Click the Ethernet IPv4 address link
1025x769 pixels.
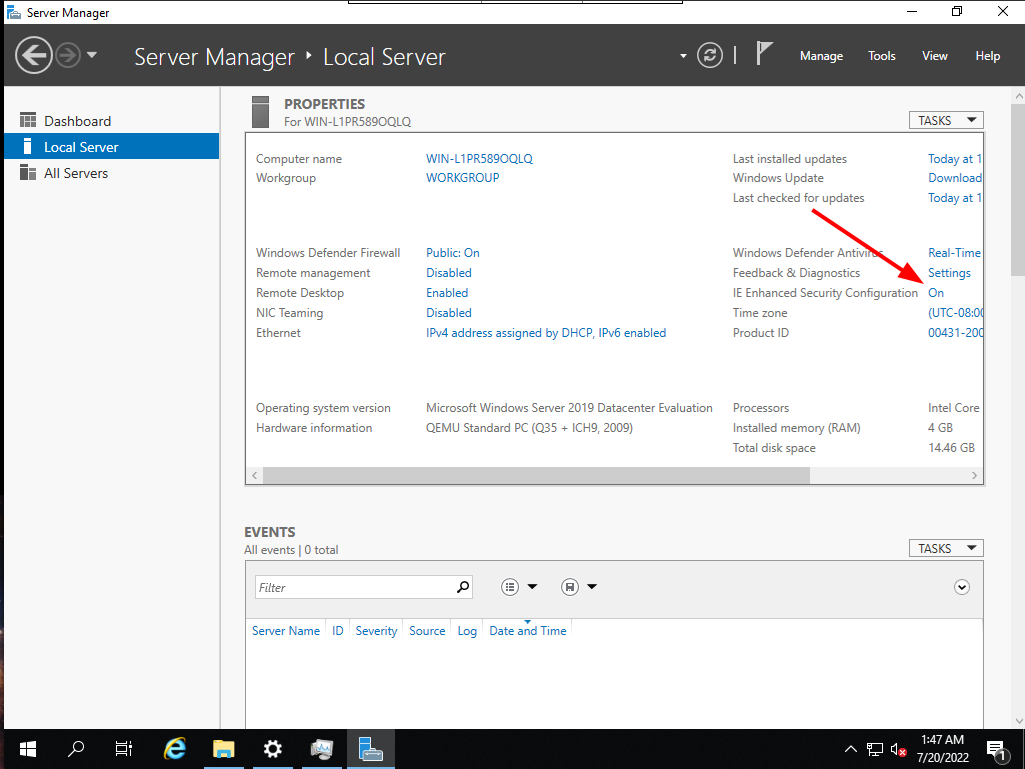tap(546, 333)
